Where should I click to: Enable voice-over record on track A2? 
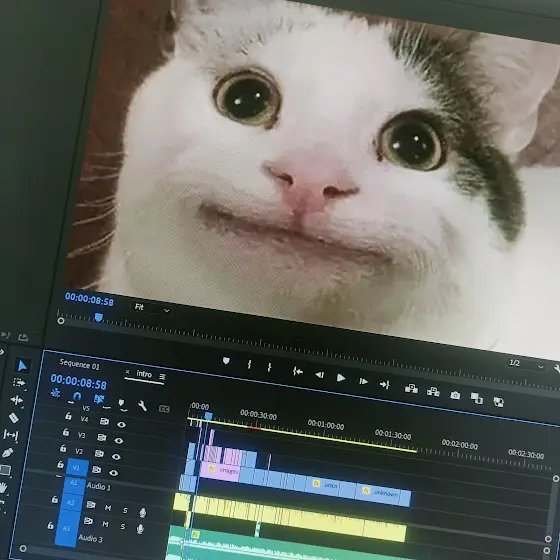[142, 513]
